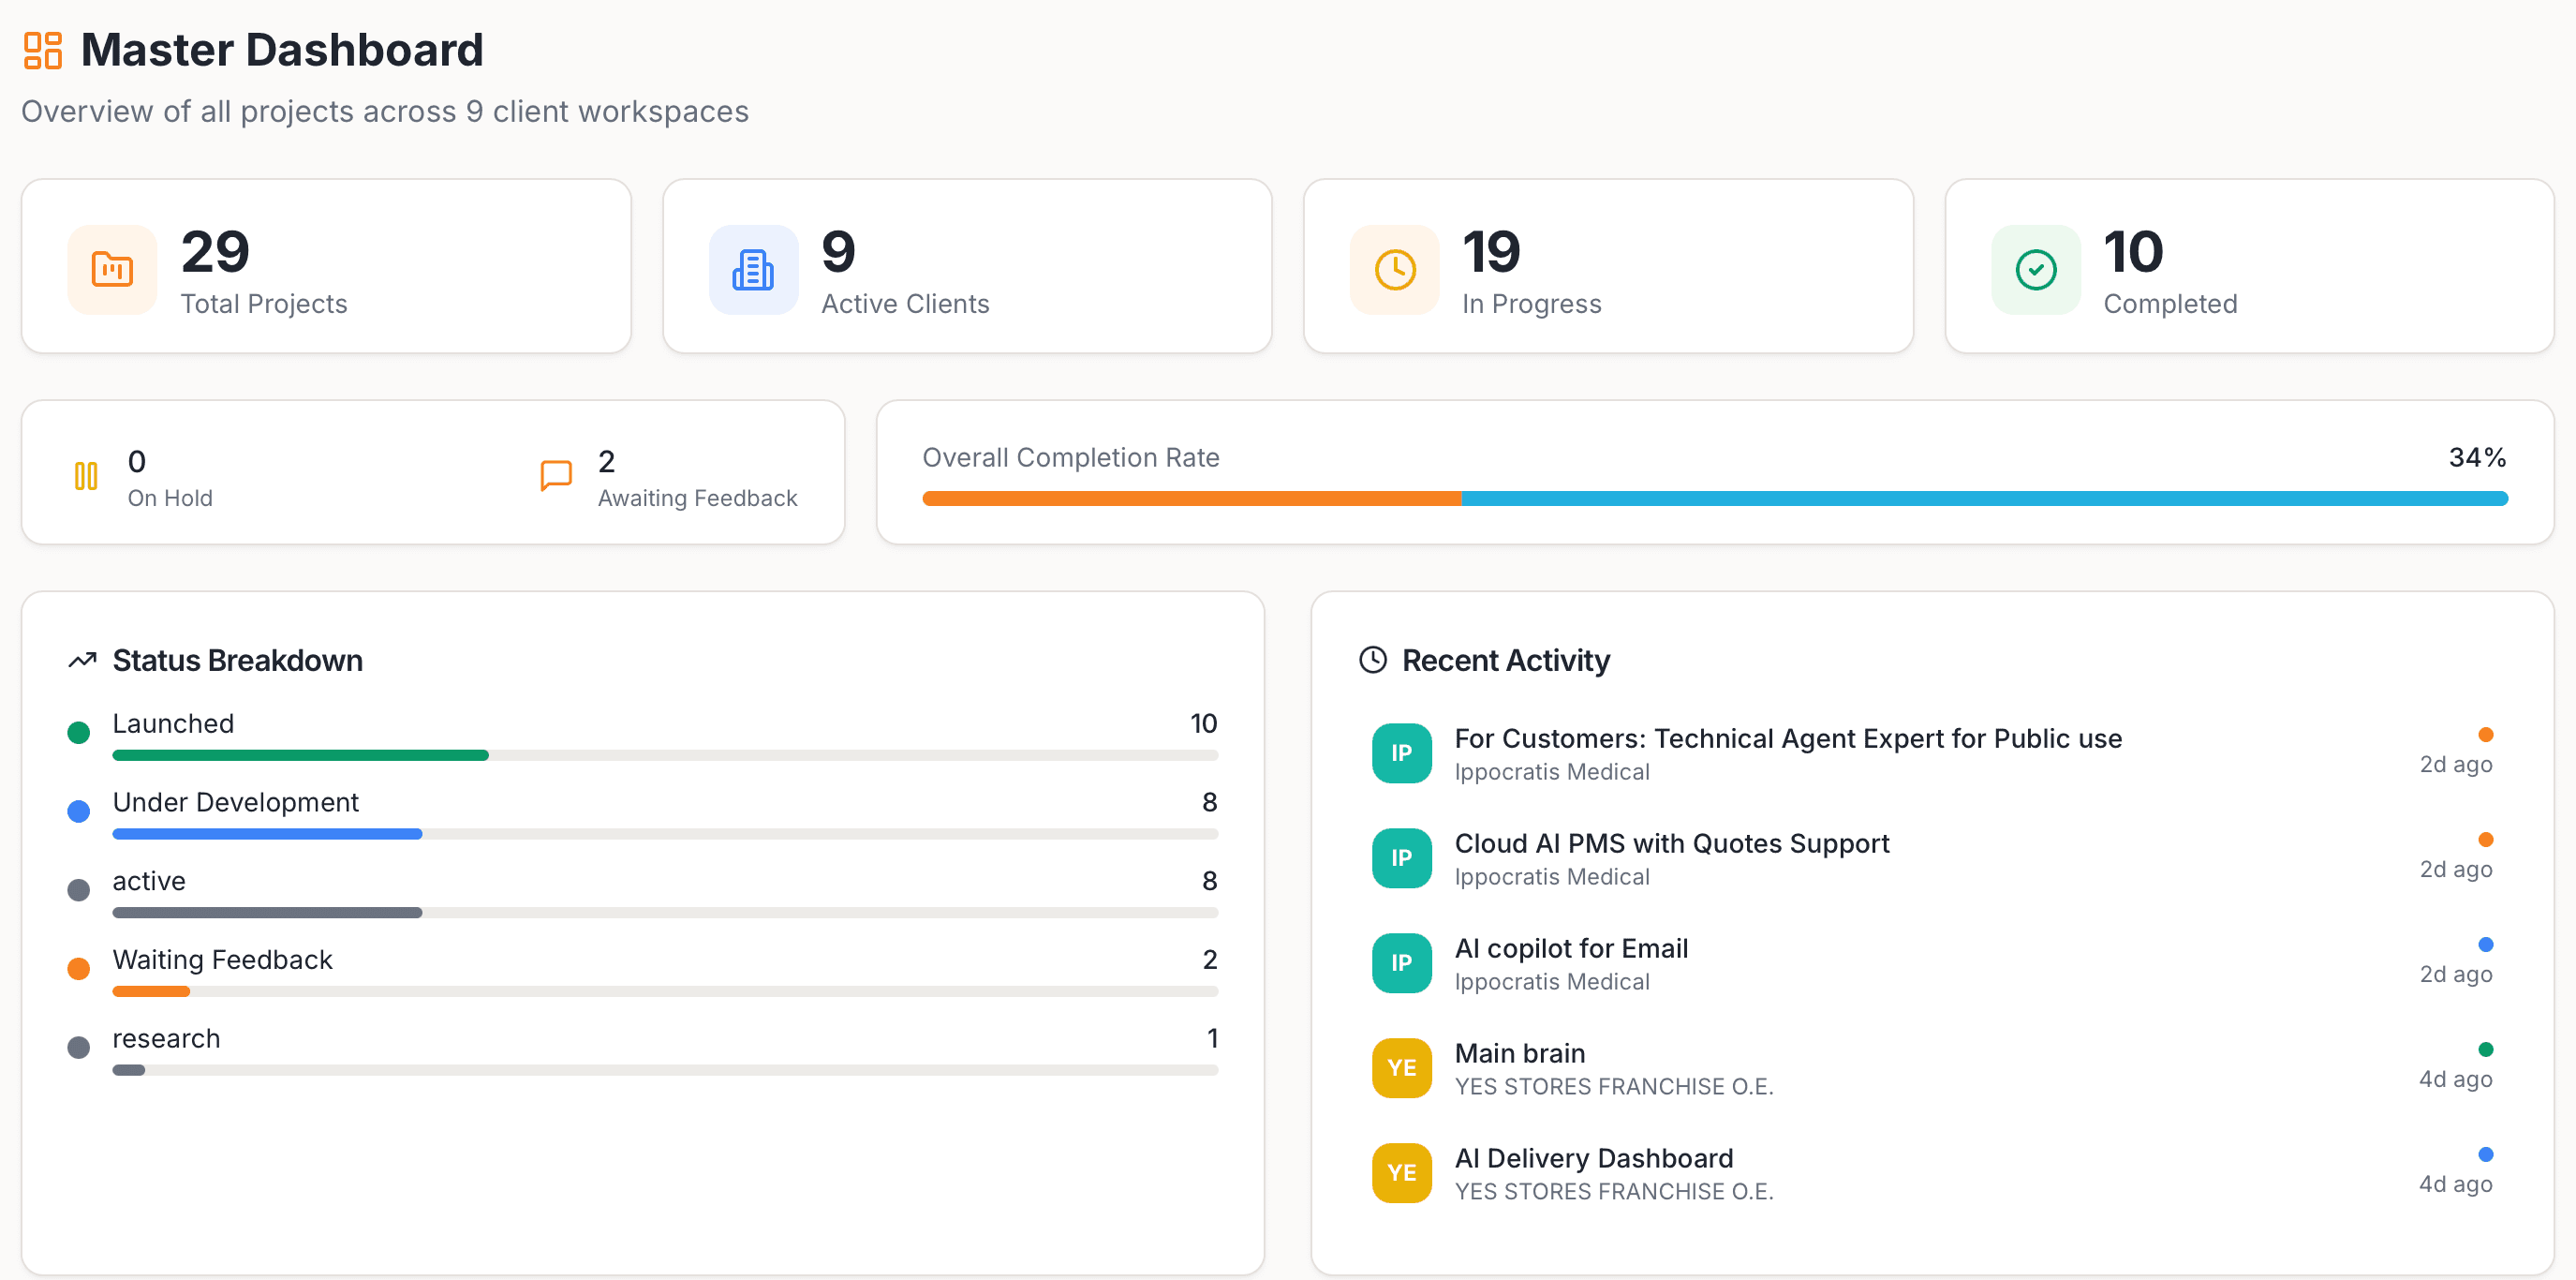
Task: Open the AI Delivery Dashboard activity item
Action: [x=1593, y=1158]
